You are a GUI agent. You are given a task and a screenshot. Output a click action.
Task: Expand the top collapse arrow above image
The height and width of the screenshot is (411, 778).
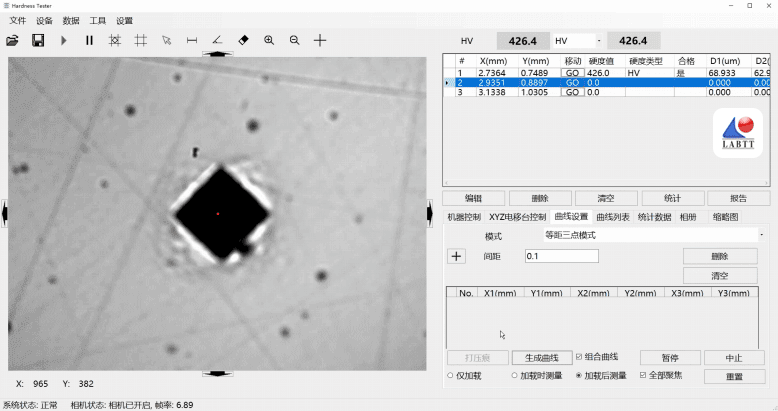pos(217,54)
